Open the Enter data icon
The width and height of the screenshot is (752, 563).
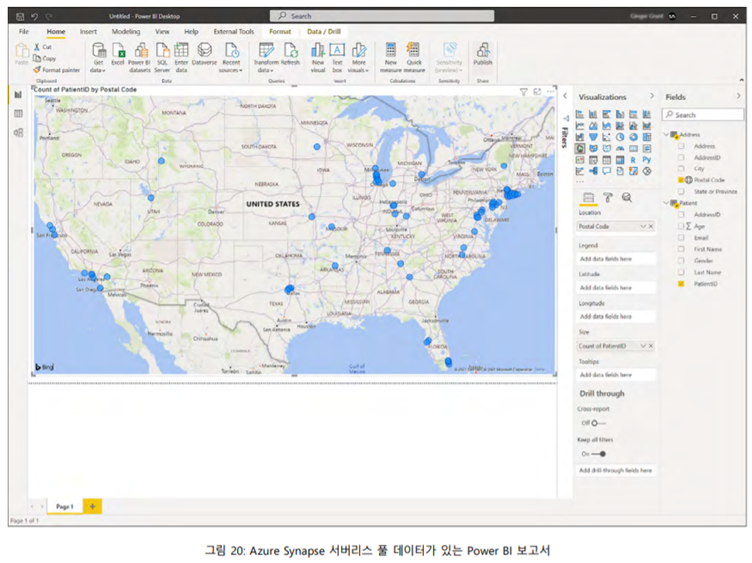[x=181, y=57]
